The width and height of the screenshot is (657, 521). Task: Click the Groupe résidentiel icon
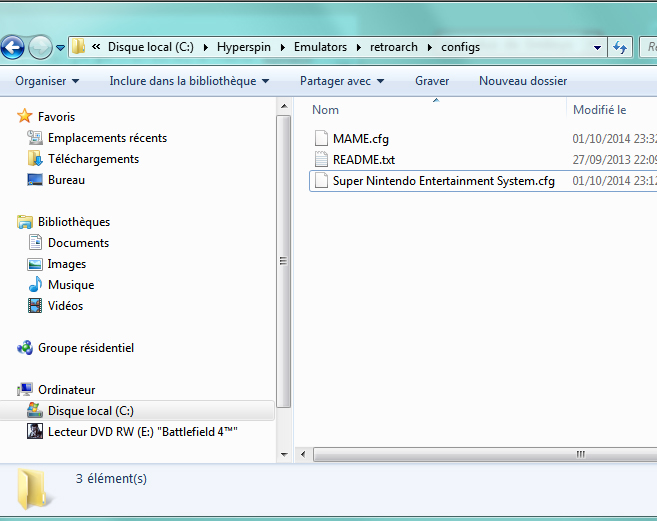[x=25, y=347]
